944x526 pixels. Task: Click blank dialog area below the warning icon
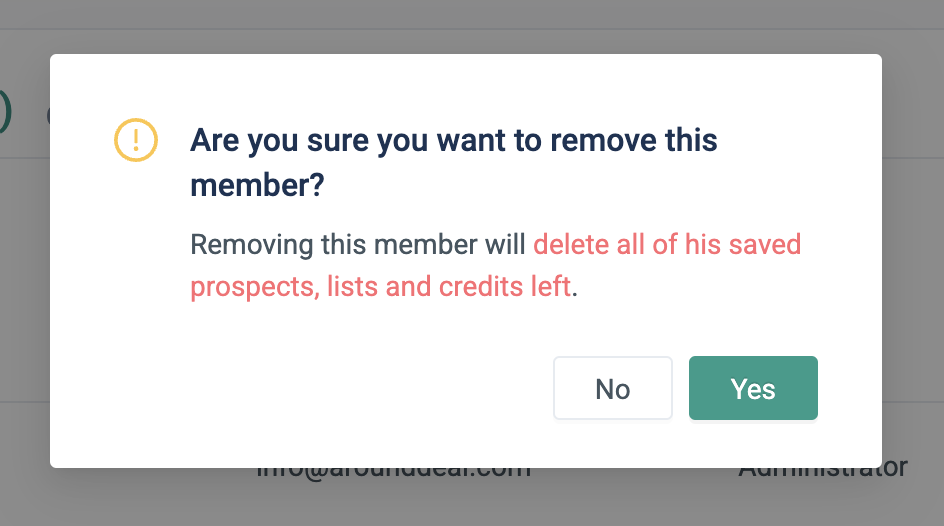point(136,300)
